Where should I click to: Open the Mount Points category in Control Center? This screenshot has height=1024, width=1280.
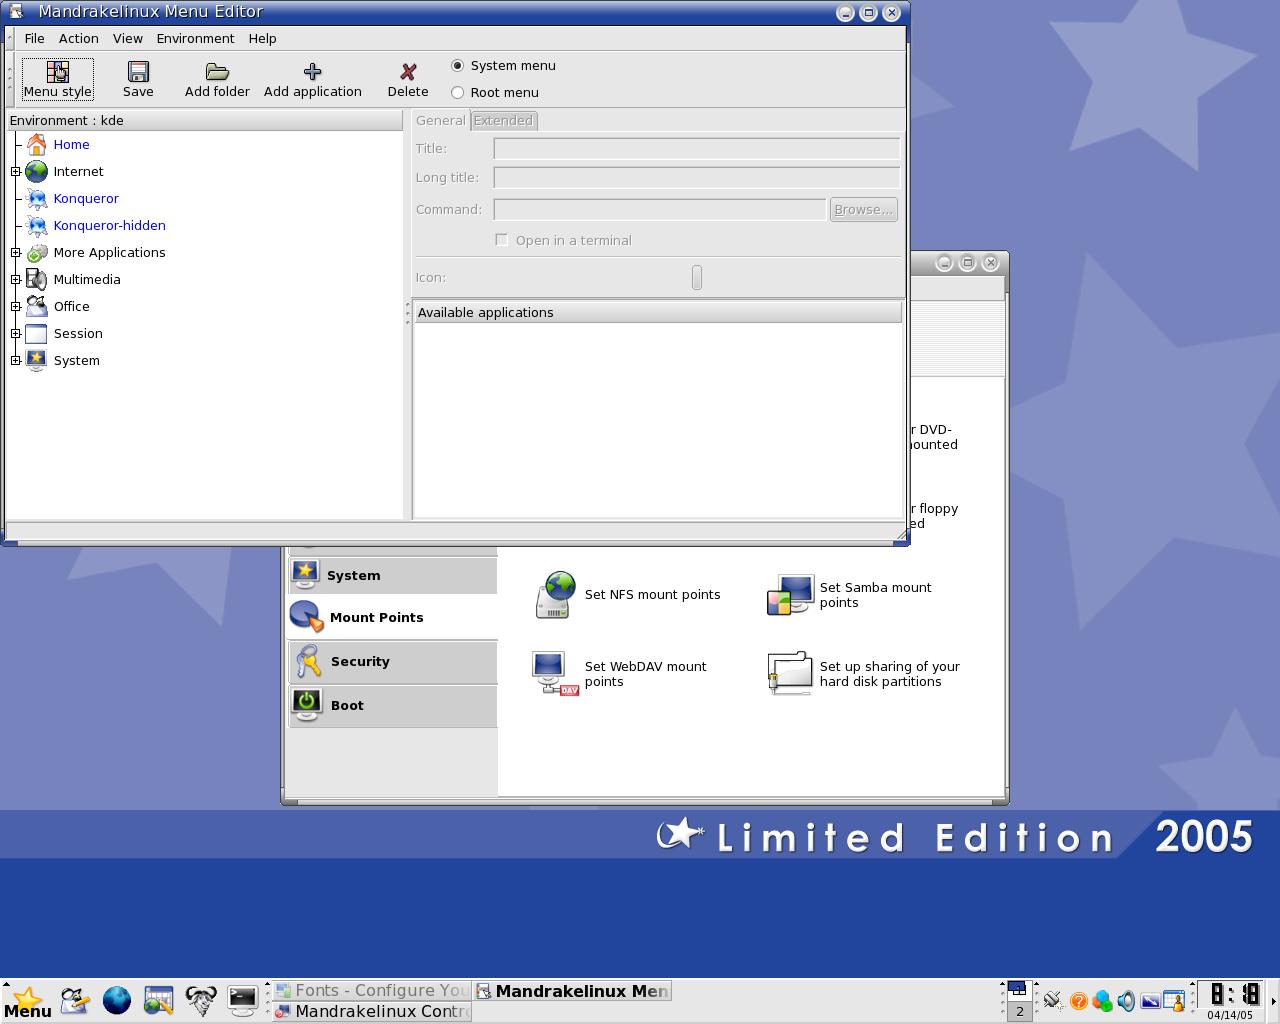coord(392,617)
